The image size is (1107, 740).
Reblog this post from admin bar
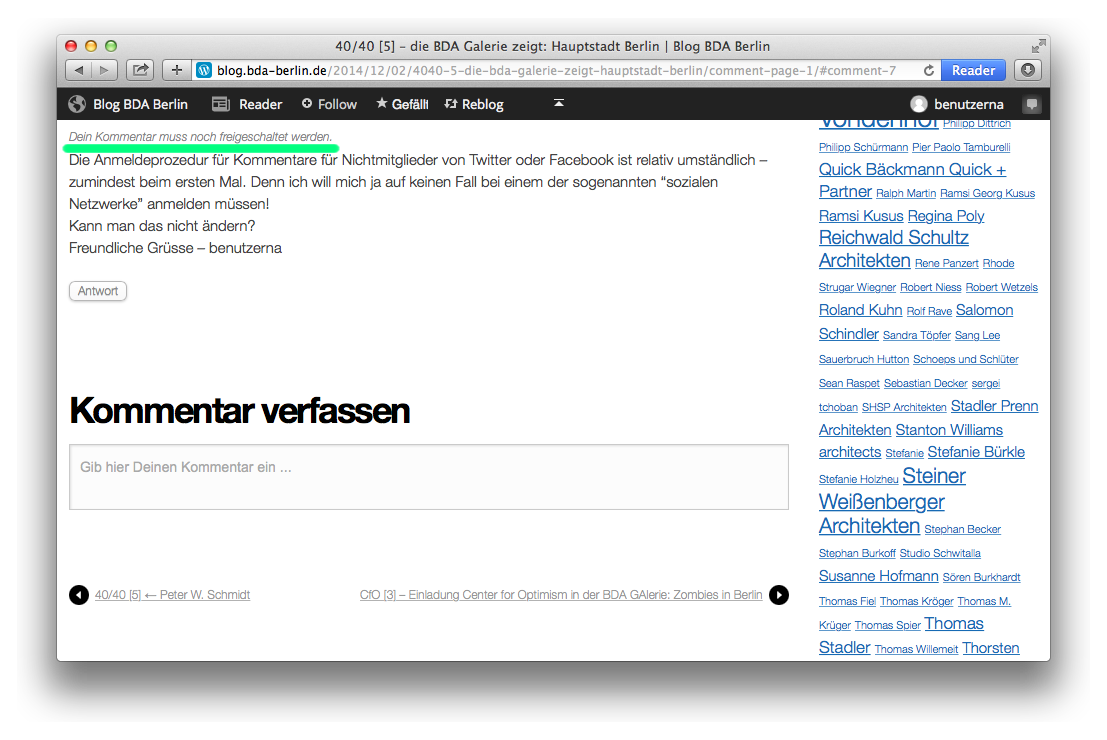pyautogui.click(x=474, y=104)
